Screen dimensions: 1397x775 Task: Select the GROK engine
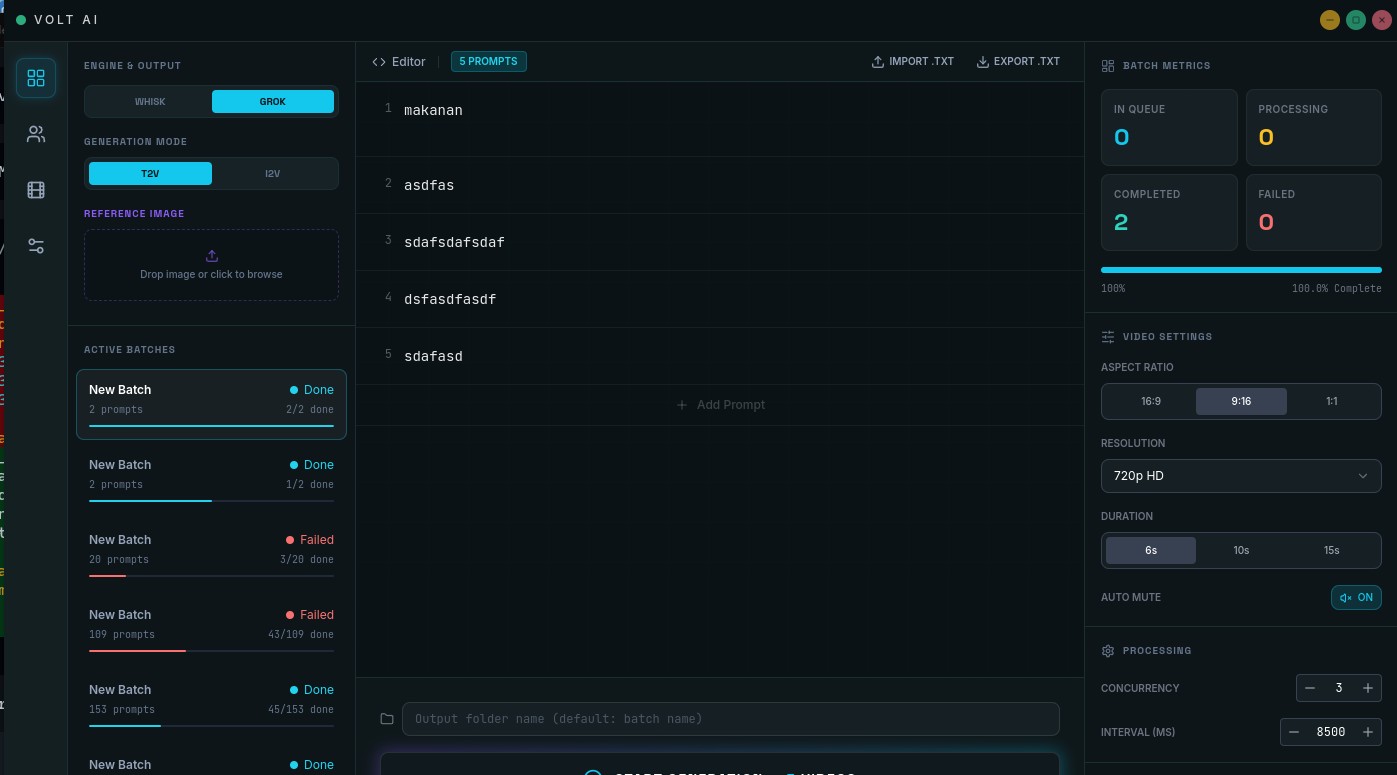(x=273, y=102)
